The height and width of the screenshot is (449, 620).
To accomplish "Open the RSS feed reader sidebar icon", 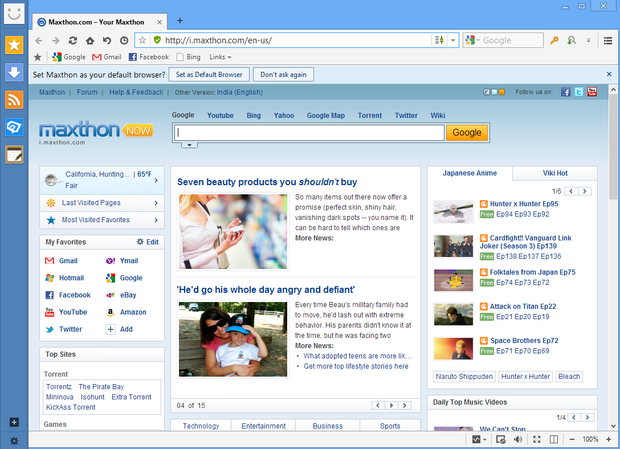I will click(x=14, y=100).
